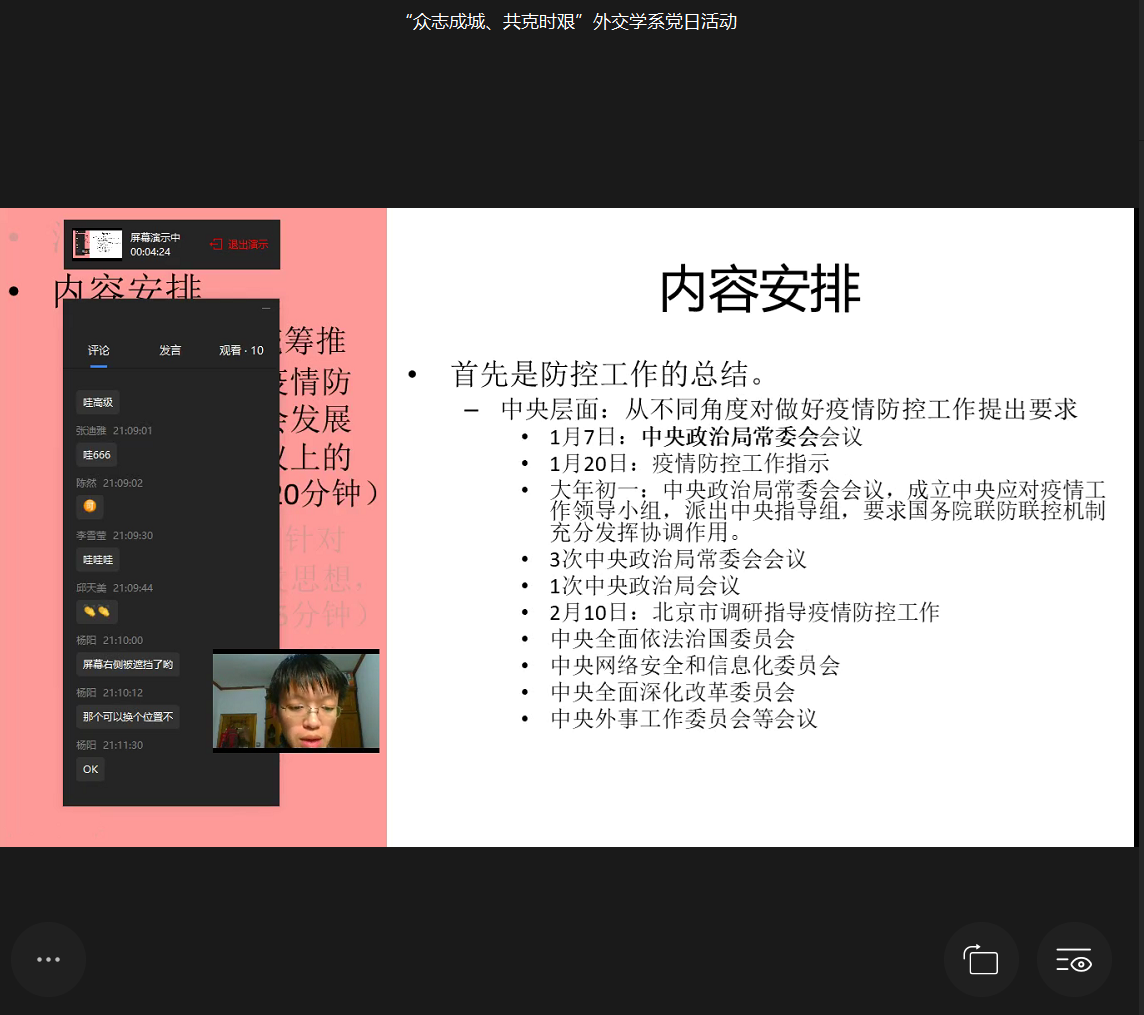
Task: Click the clapping emoji in 邱天美's comment
Action: (x=96, y=611)
